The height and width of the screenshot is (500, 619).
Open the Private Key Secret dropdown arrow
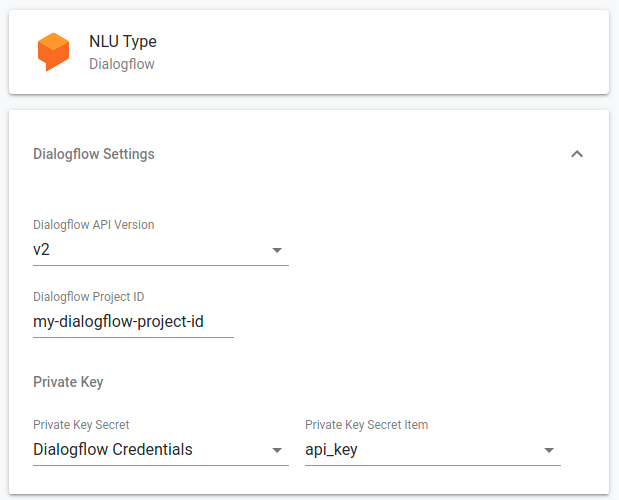click(x=277, y=450)
